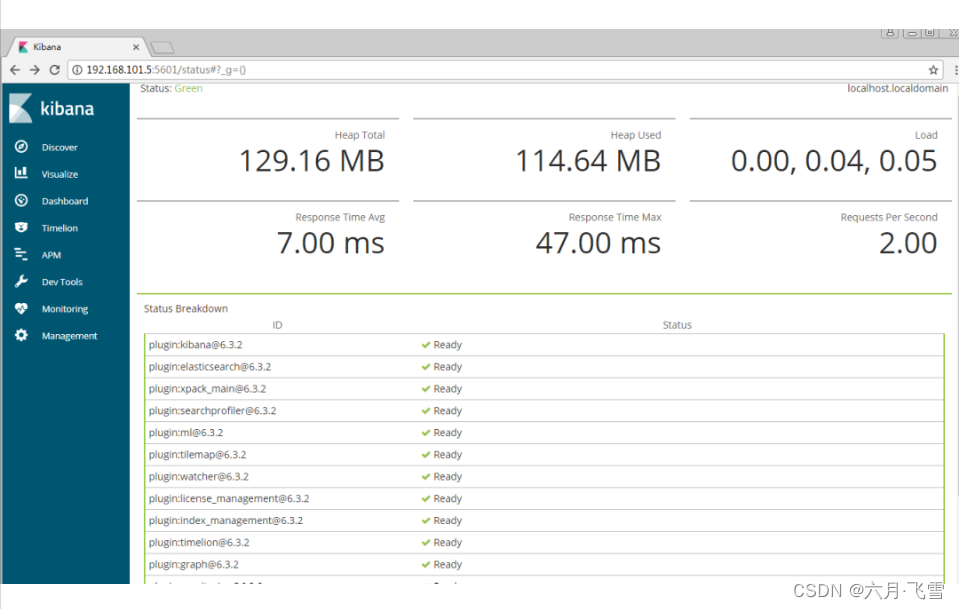The width and height of the screenshot is (959, 609).
Task: Select plugin:searchprofiler@6.3.2 row
Action: click(544, 411)
